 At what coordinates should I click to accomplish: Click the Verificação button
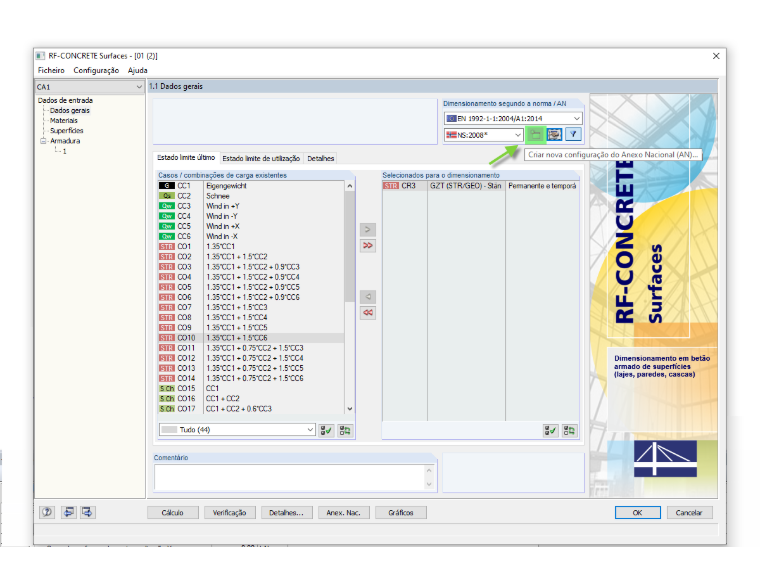(230, 513)
